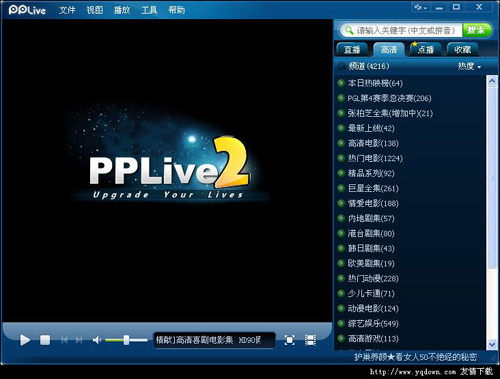Viewport: 500px width, 379px height.
Task: Switch to the 直播 tab
Action: tap(352, 50)
